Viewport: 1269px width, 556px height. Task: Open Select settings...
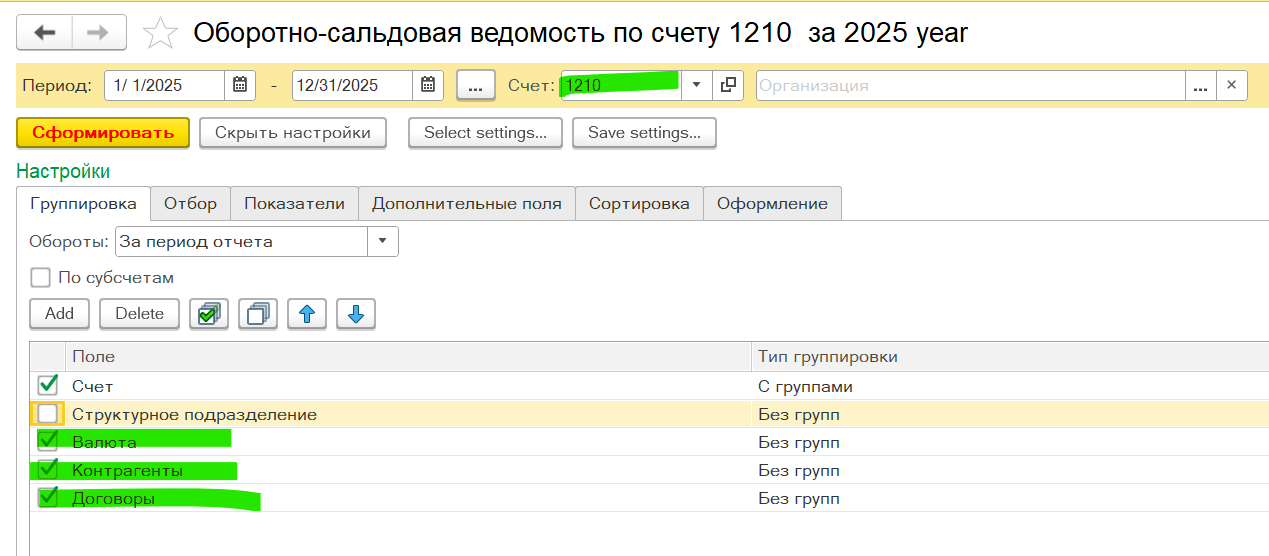[485, 133]
